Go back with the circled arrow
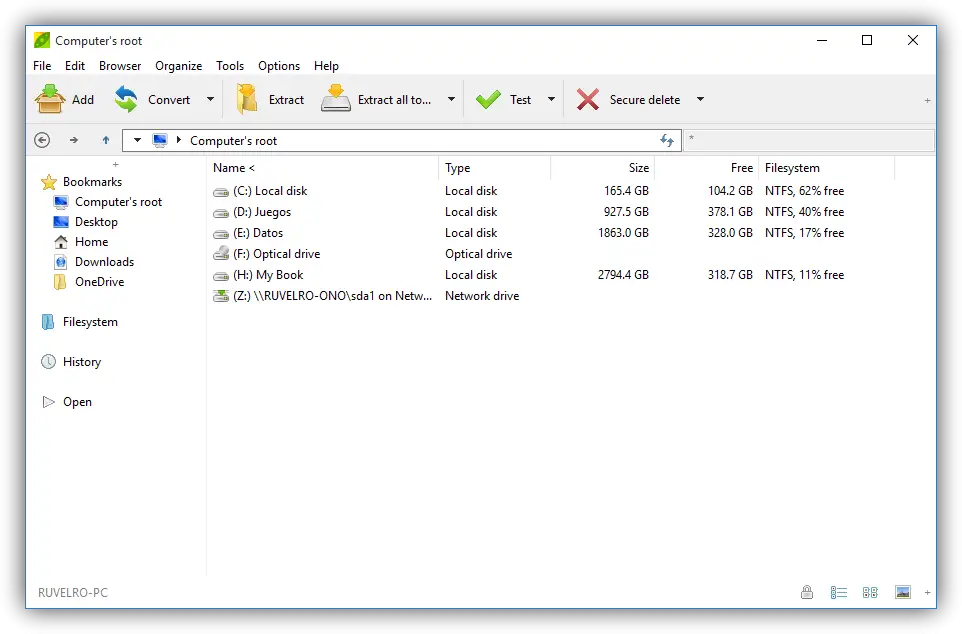The height and width of the screenshot is (634, 962). coord(42,141)
